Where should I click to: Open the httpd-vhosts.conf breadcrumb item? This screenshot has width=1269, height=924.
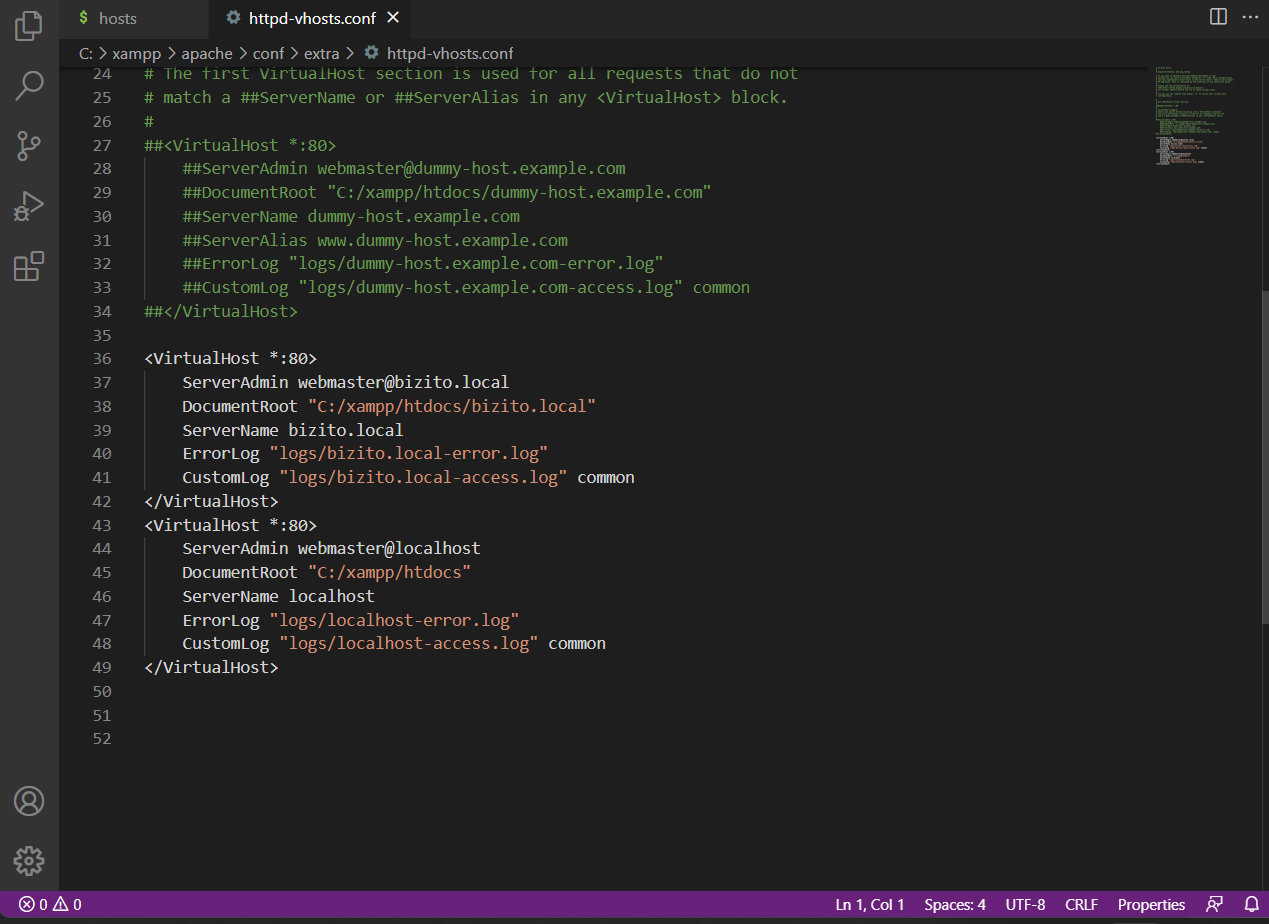click(440, 53)
